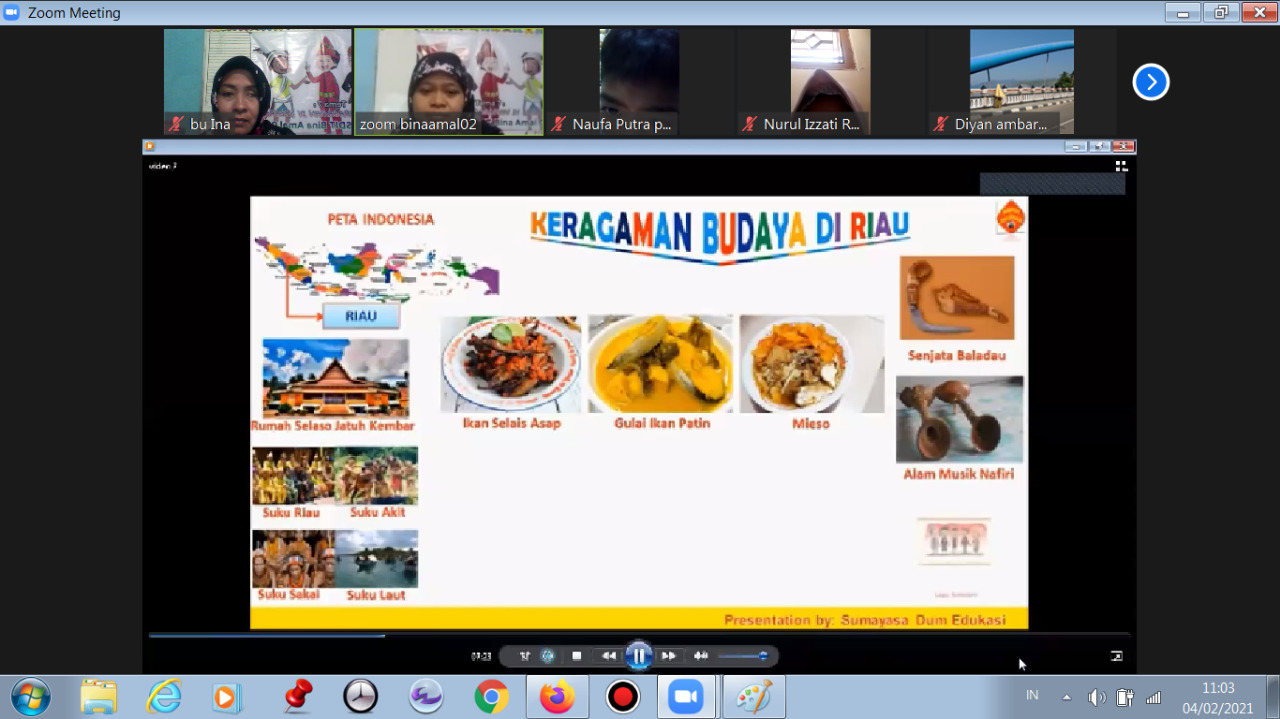Select bu Ina participant video thumbnail
Viewport: 1280px width, 719px height.
tap(257, 82)
